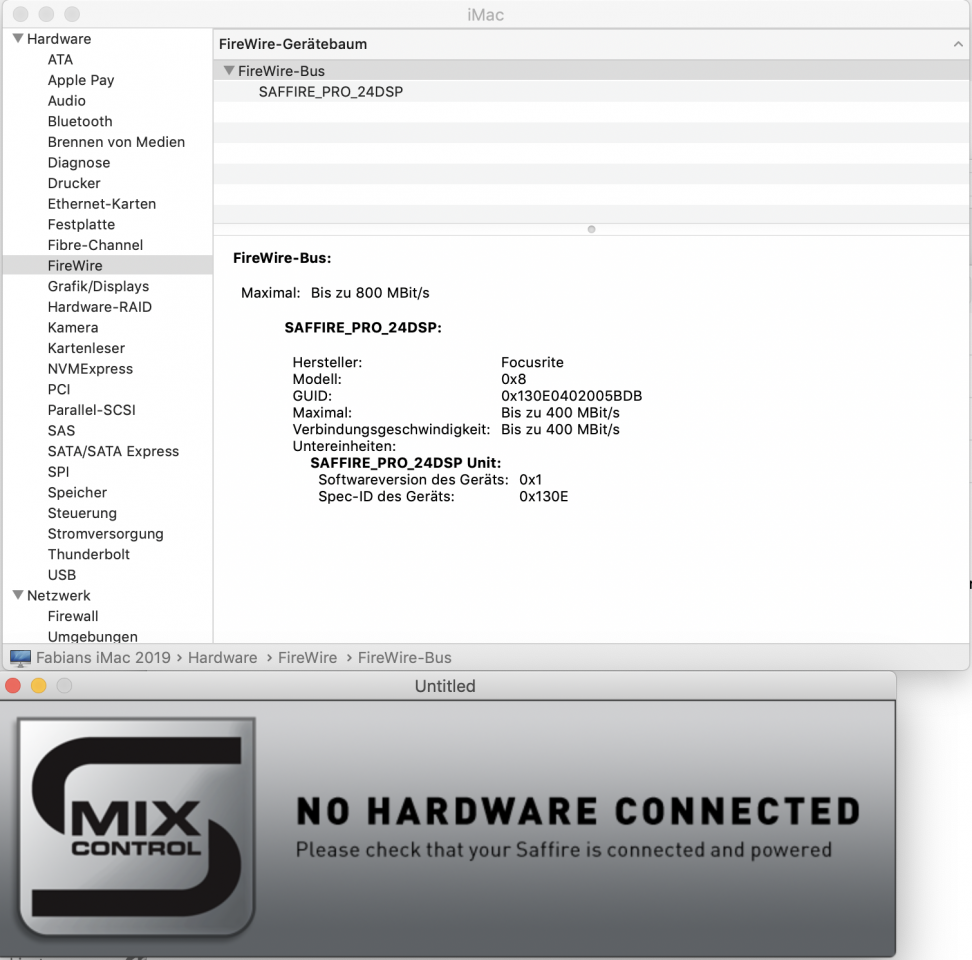
Task: Click the Spec-ID value 0x130E
Action: tap(543, 496)
